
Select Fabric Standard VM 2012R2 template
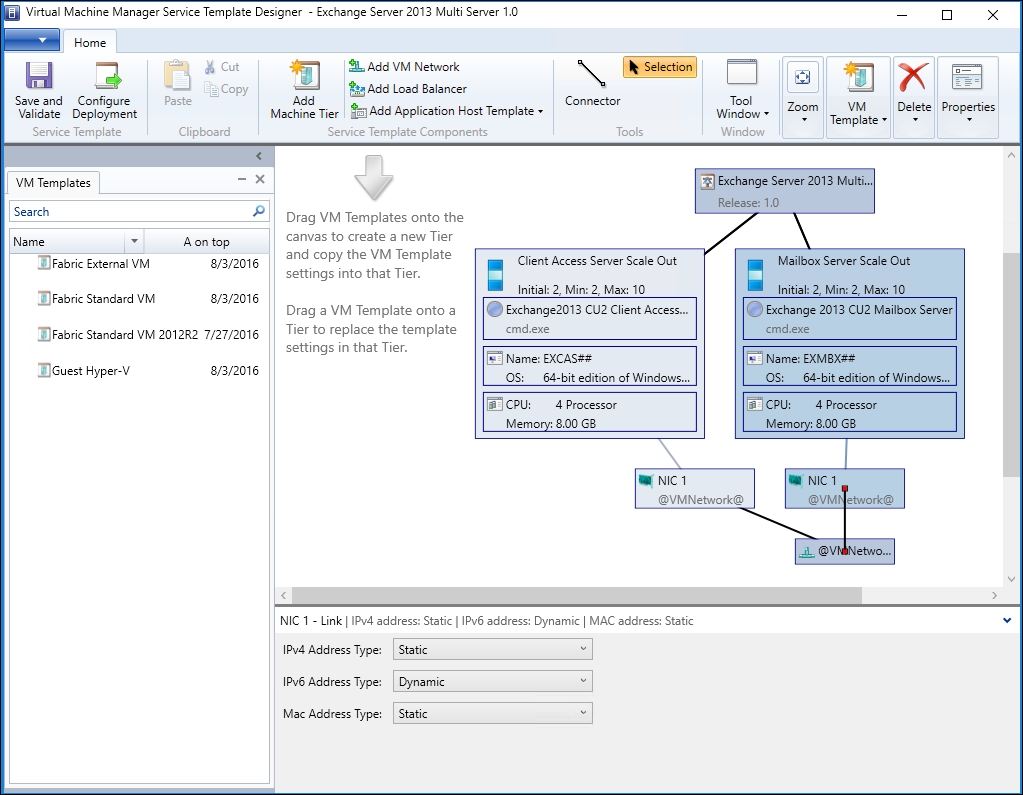coord(124,335)
